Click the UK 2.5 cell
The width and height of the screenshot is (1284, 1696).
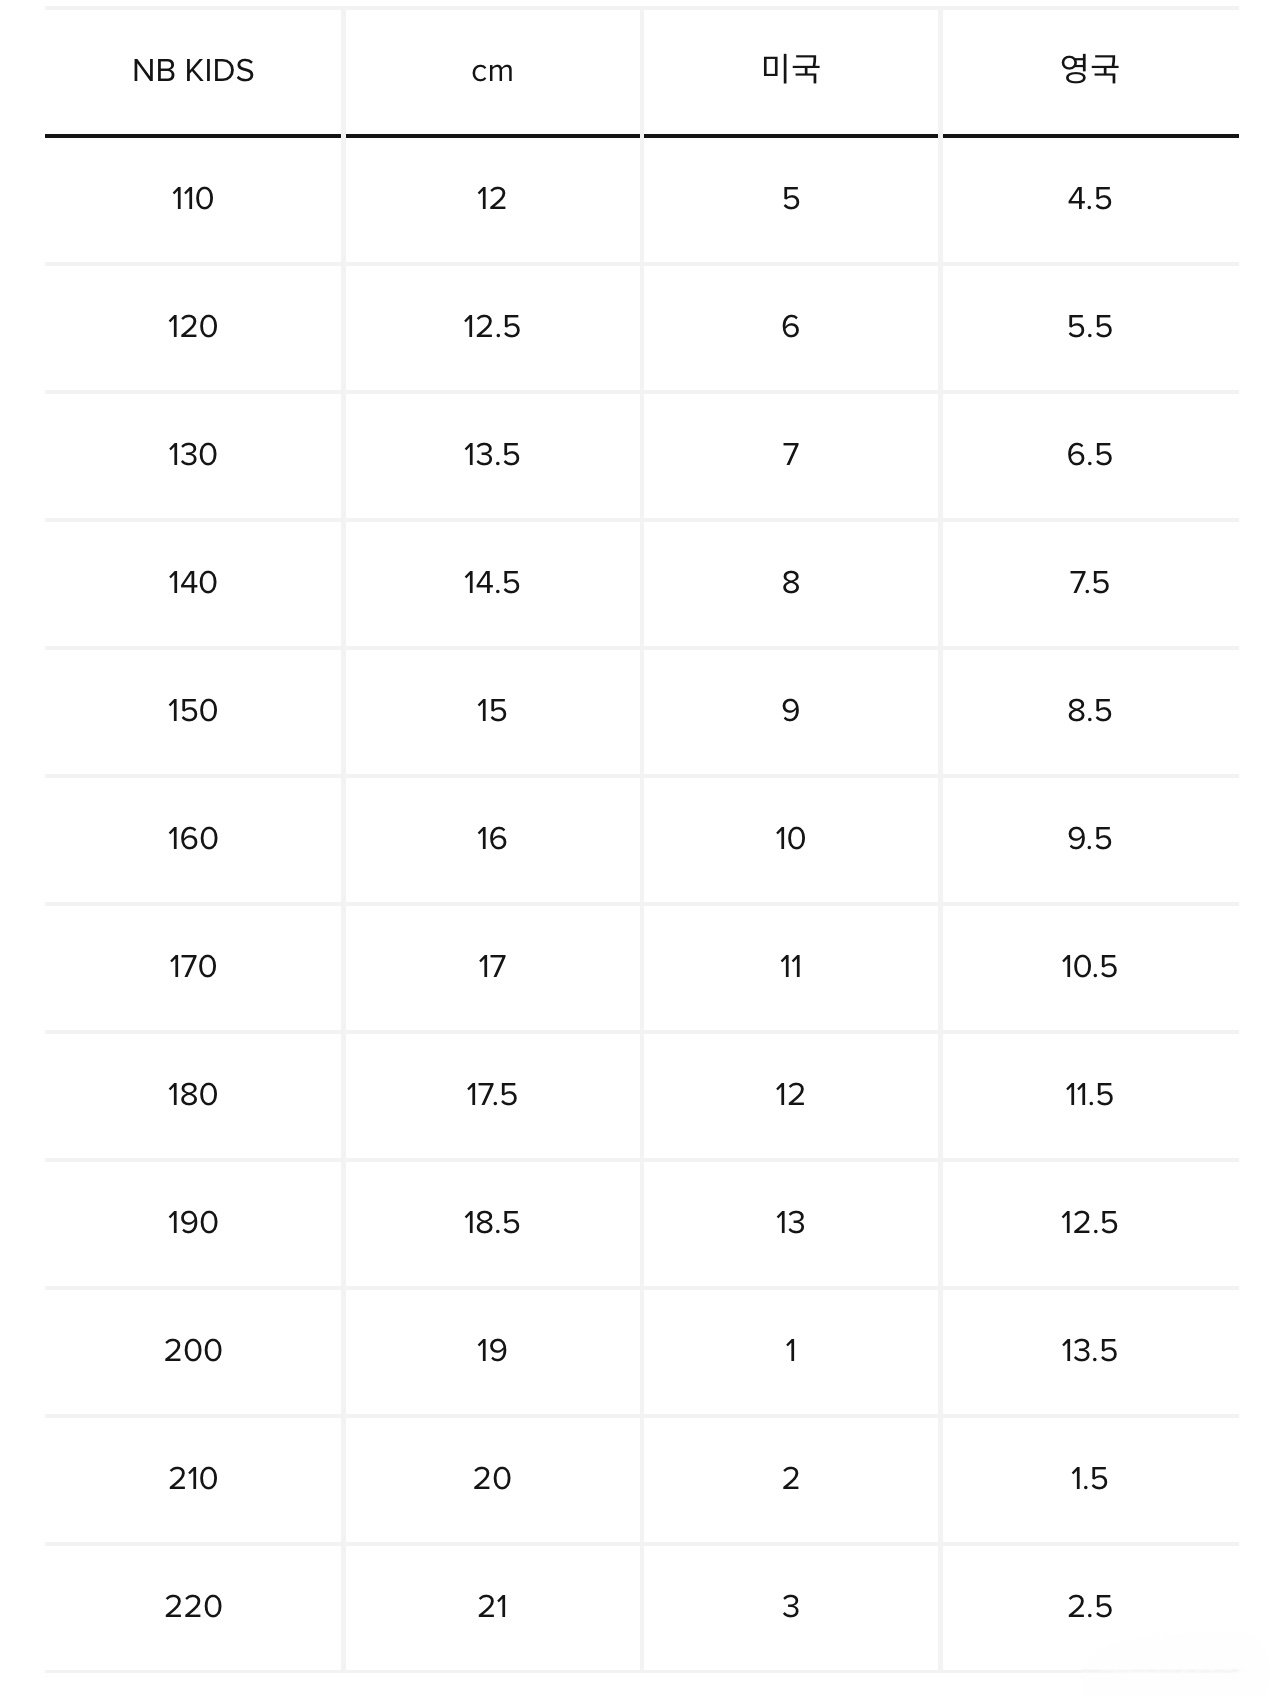click(1090, 1607)
